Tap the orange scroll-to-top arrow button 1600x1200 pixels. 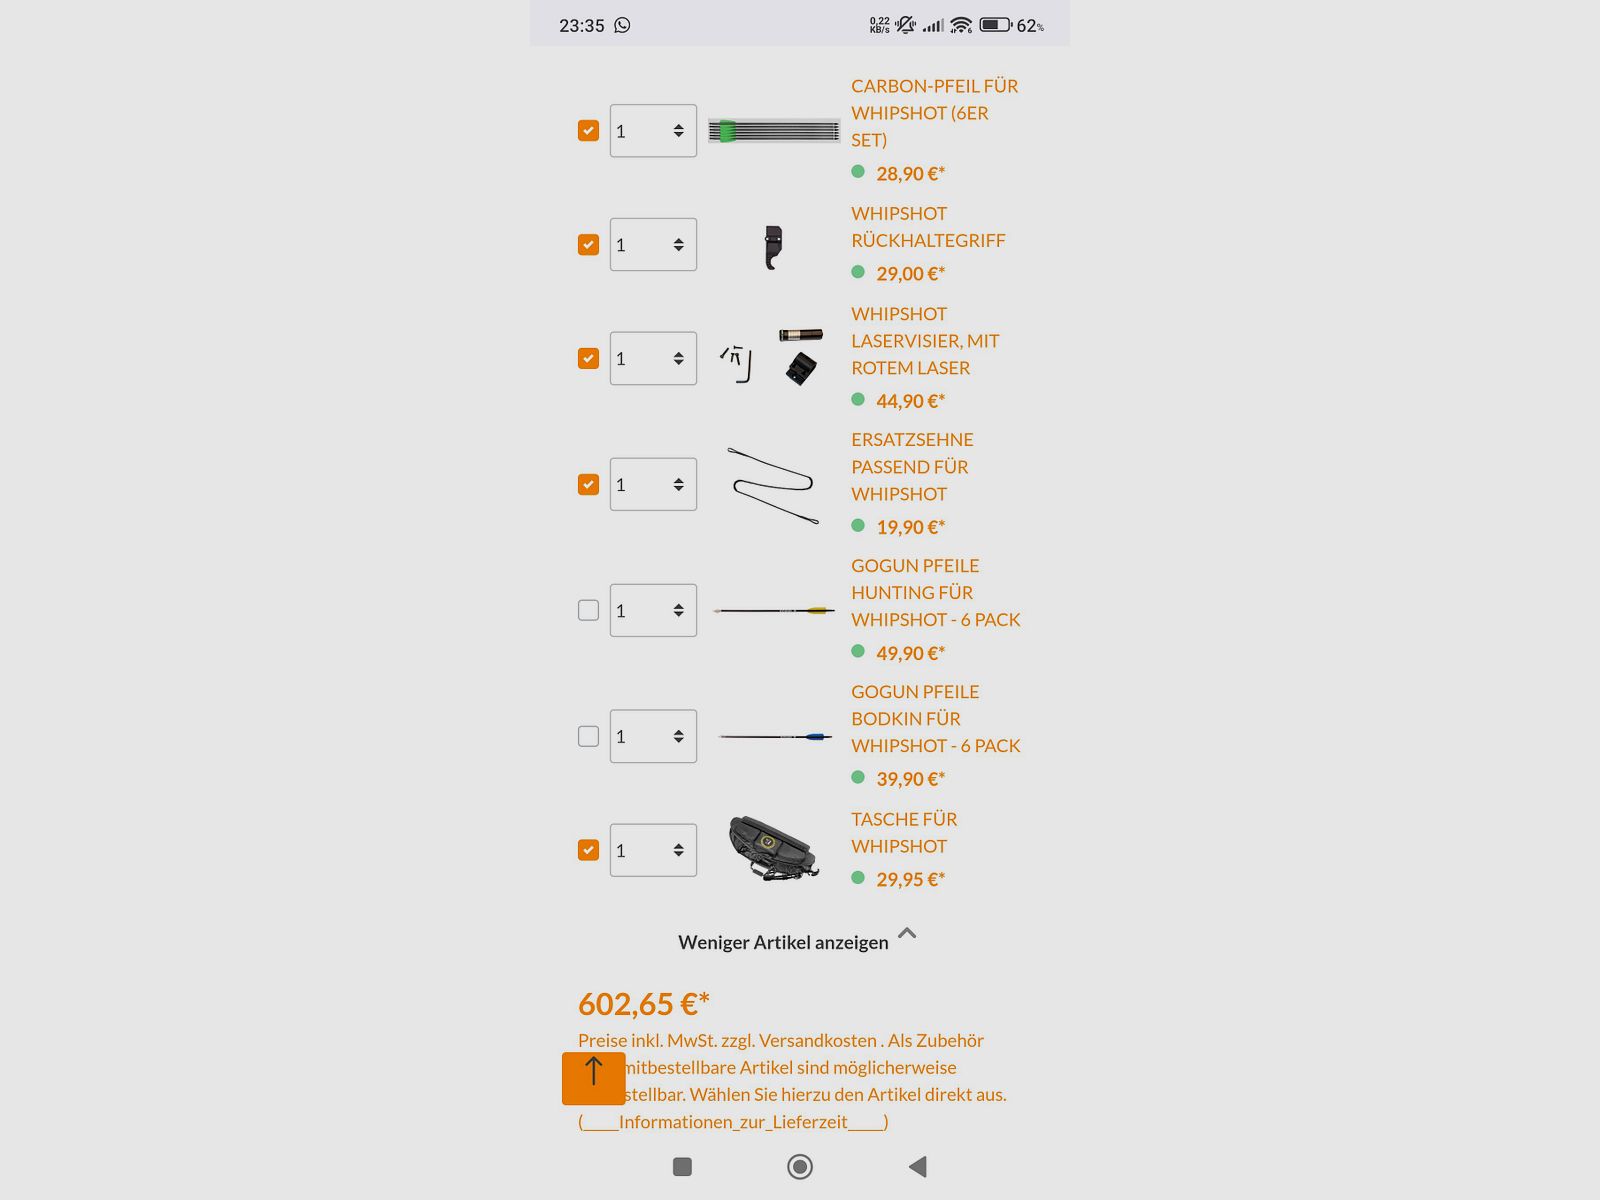tap(594, 1078)
